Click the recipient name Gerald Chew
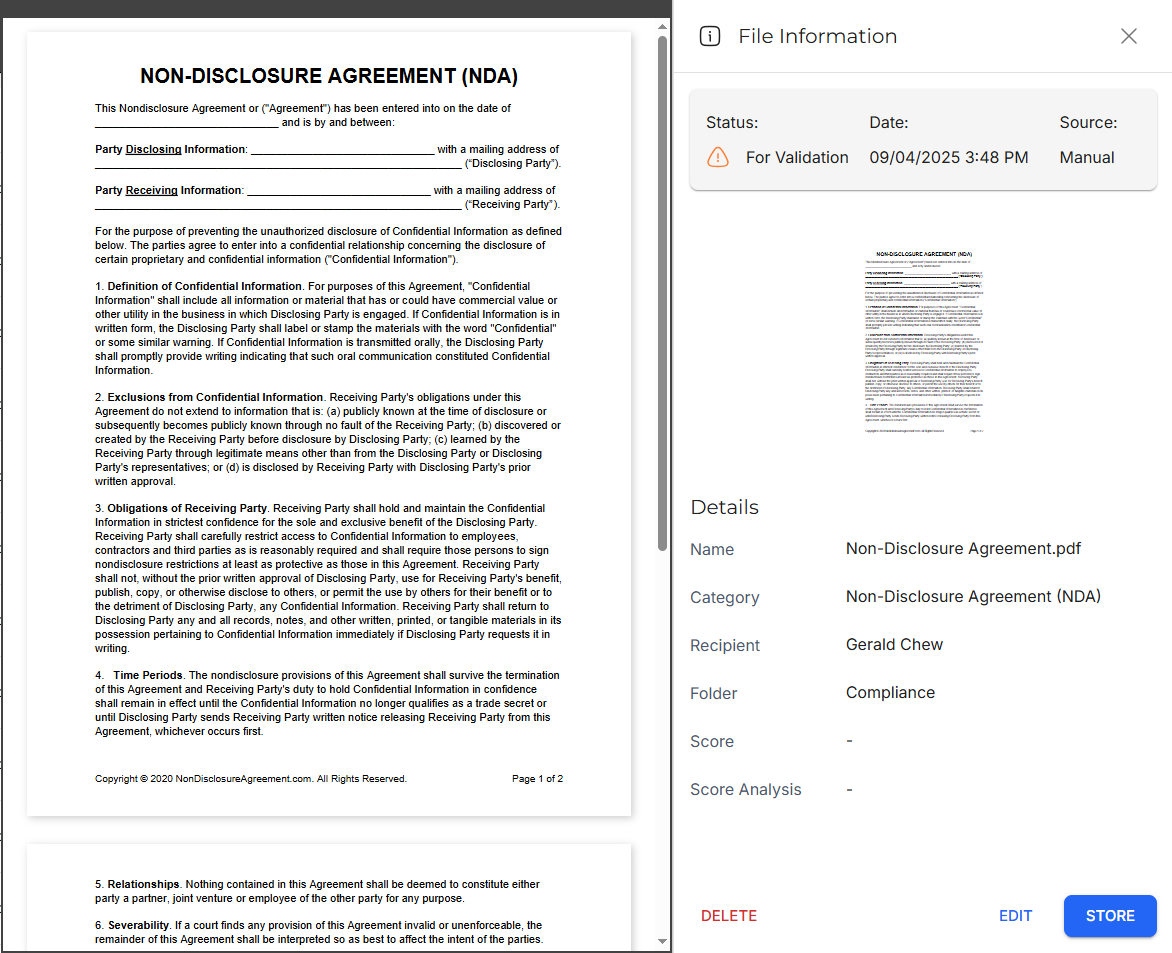 click(x=894, y=645)
